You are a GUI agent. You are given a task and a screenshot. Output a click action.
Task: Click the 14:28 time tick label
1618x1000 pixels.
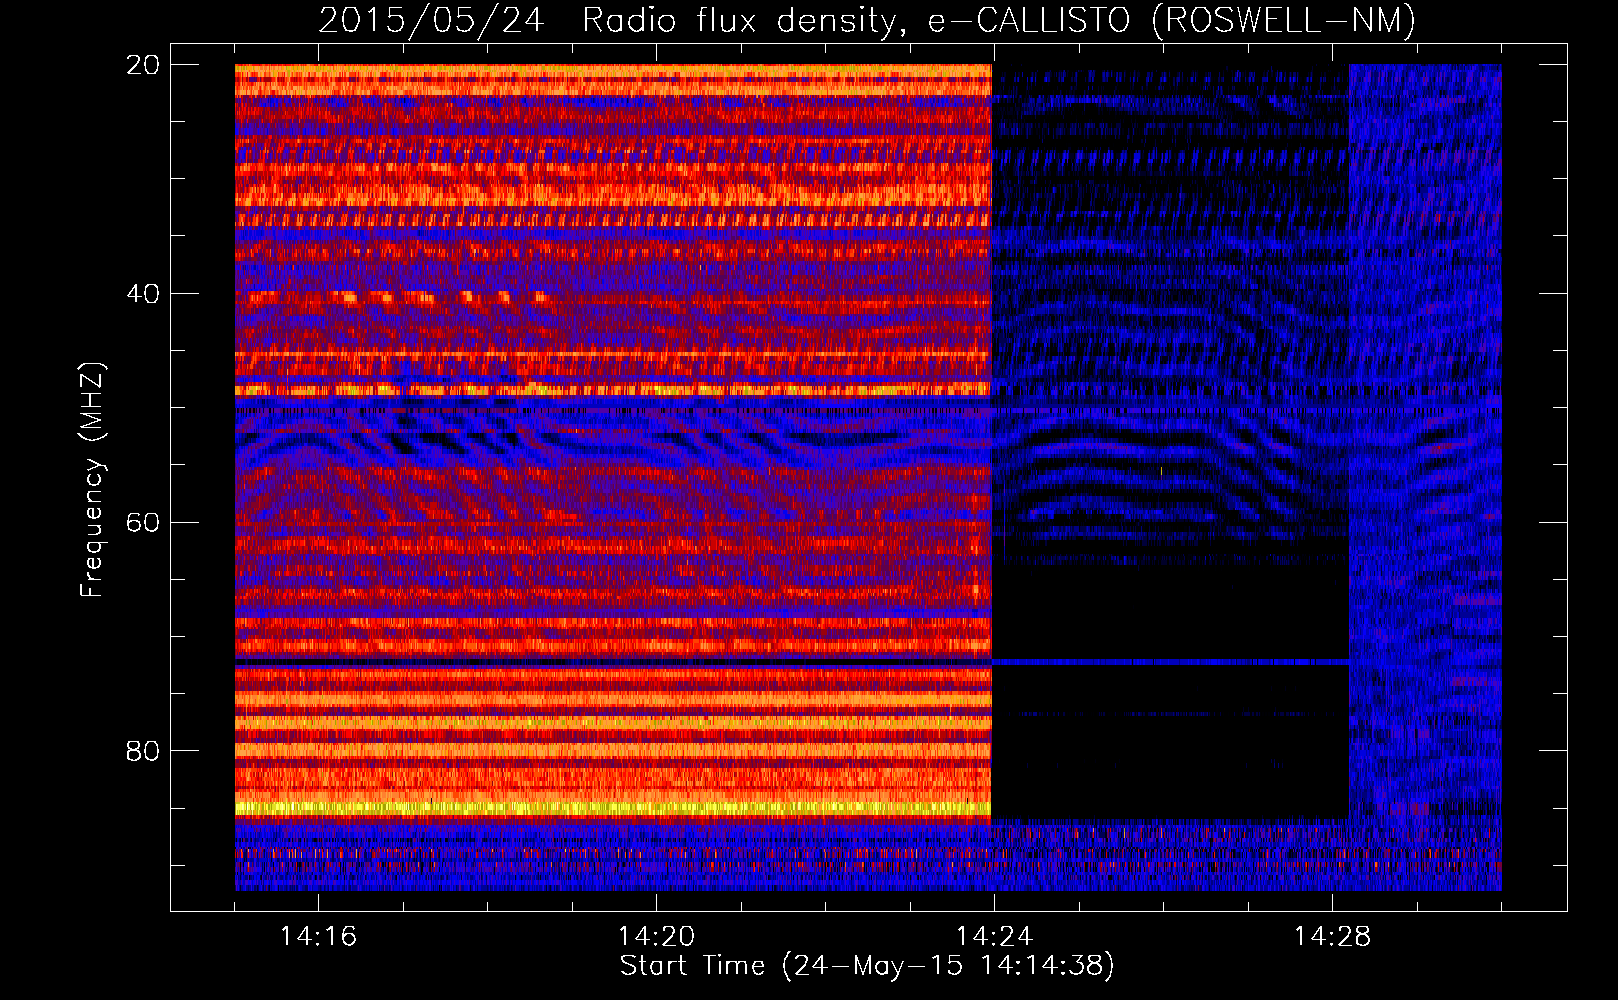(x=1332, y=937)
